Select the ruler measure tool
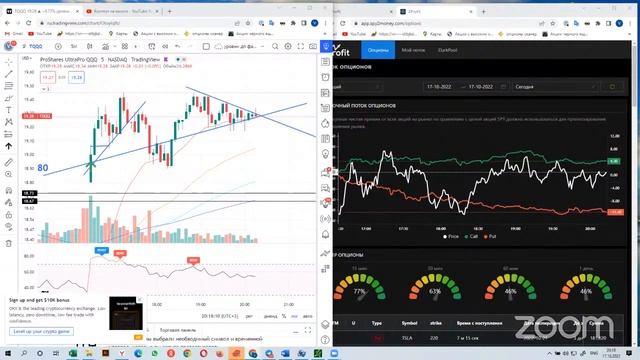 coord(9,162)
